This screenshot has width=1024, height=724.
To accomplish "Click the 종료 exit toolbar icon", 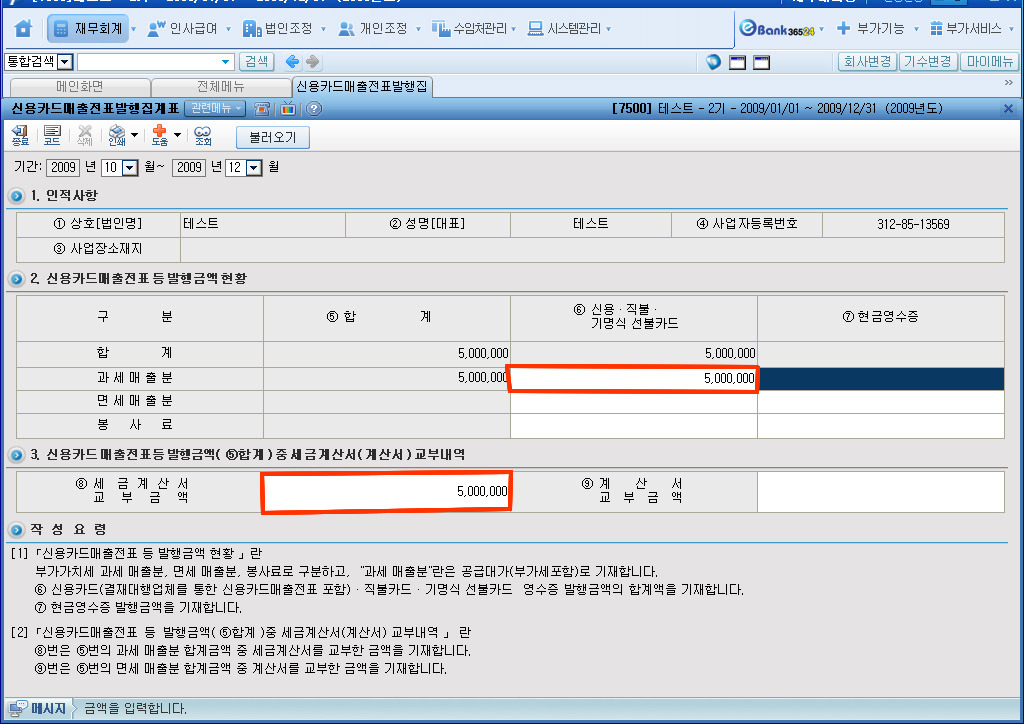I will click(x=20, y=136).
